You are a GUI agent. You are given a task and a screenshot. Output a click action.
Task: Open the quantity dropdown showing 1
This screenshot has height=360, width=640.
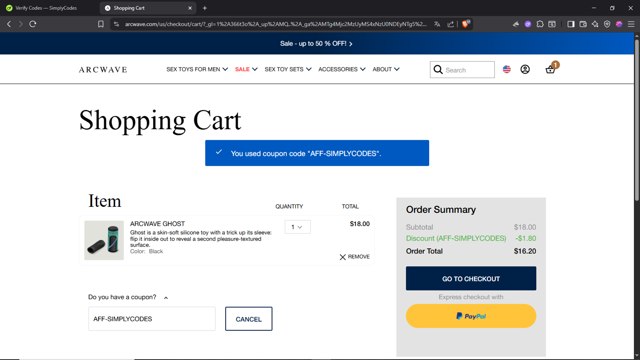coord(297,227)
